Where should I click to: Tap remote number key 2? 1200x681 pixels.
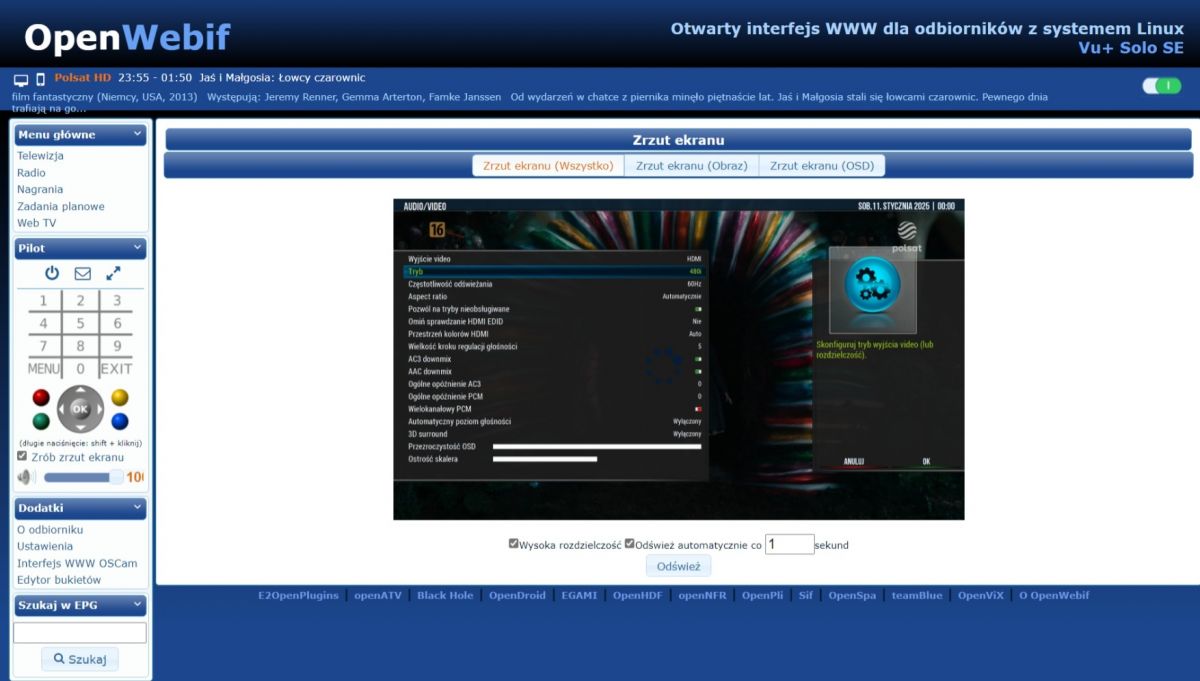click(x=81, y=301)
